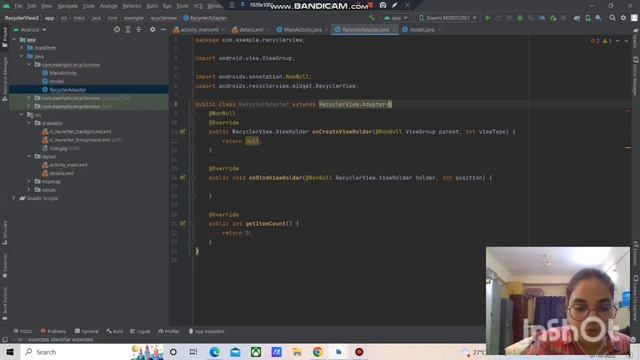Open App Inspection tool window
This screenshot has width=640, height=360.
[x=207, y=331]
